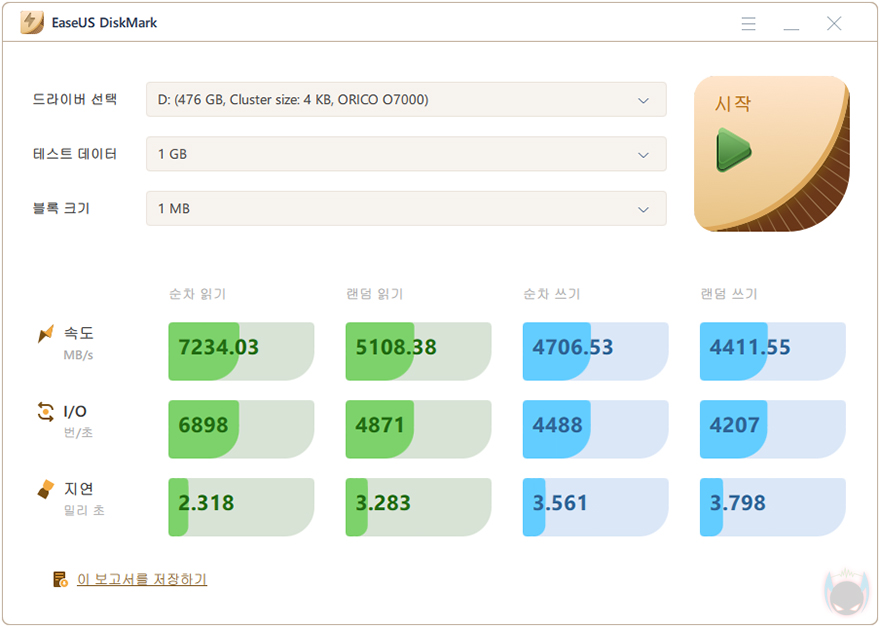Click the 번/초 unit label
This screenshot has width=880, height=627.
[78, 433]
